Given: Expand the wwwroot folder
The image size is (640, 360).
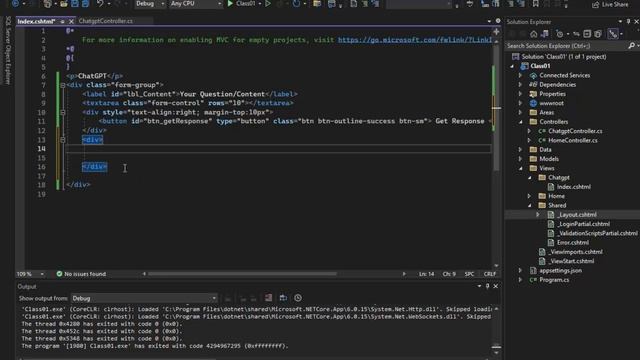Looking at the screenshot, I should tap(520, 103).
